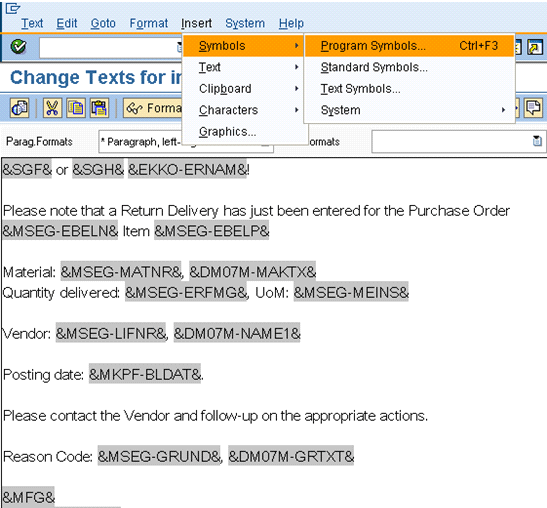Click the Copy icon in toolbar
The width and height of the screenshot is (547, 508).
[x=76, y=108]
